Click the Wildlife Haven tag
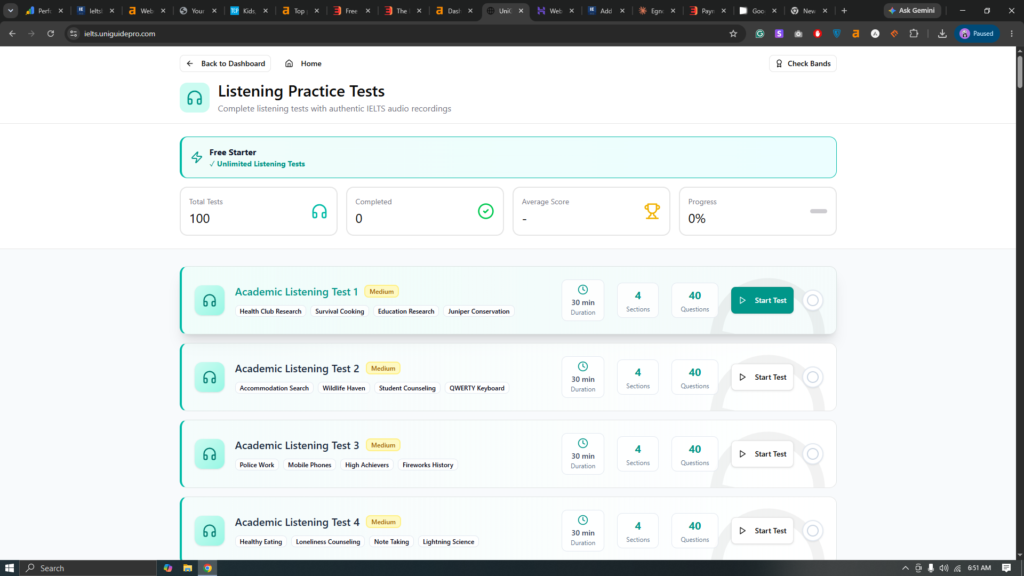The image size is (1024, 576). pos(344,388)
